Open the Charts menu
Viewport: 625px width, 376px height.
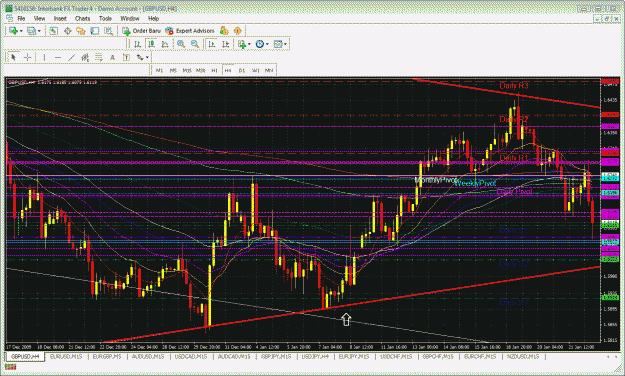[x=83, y=18]
